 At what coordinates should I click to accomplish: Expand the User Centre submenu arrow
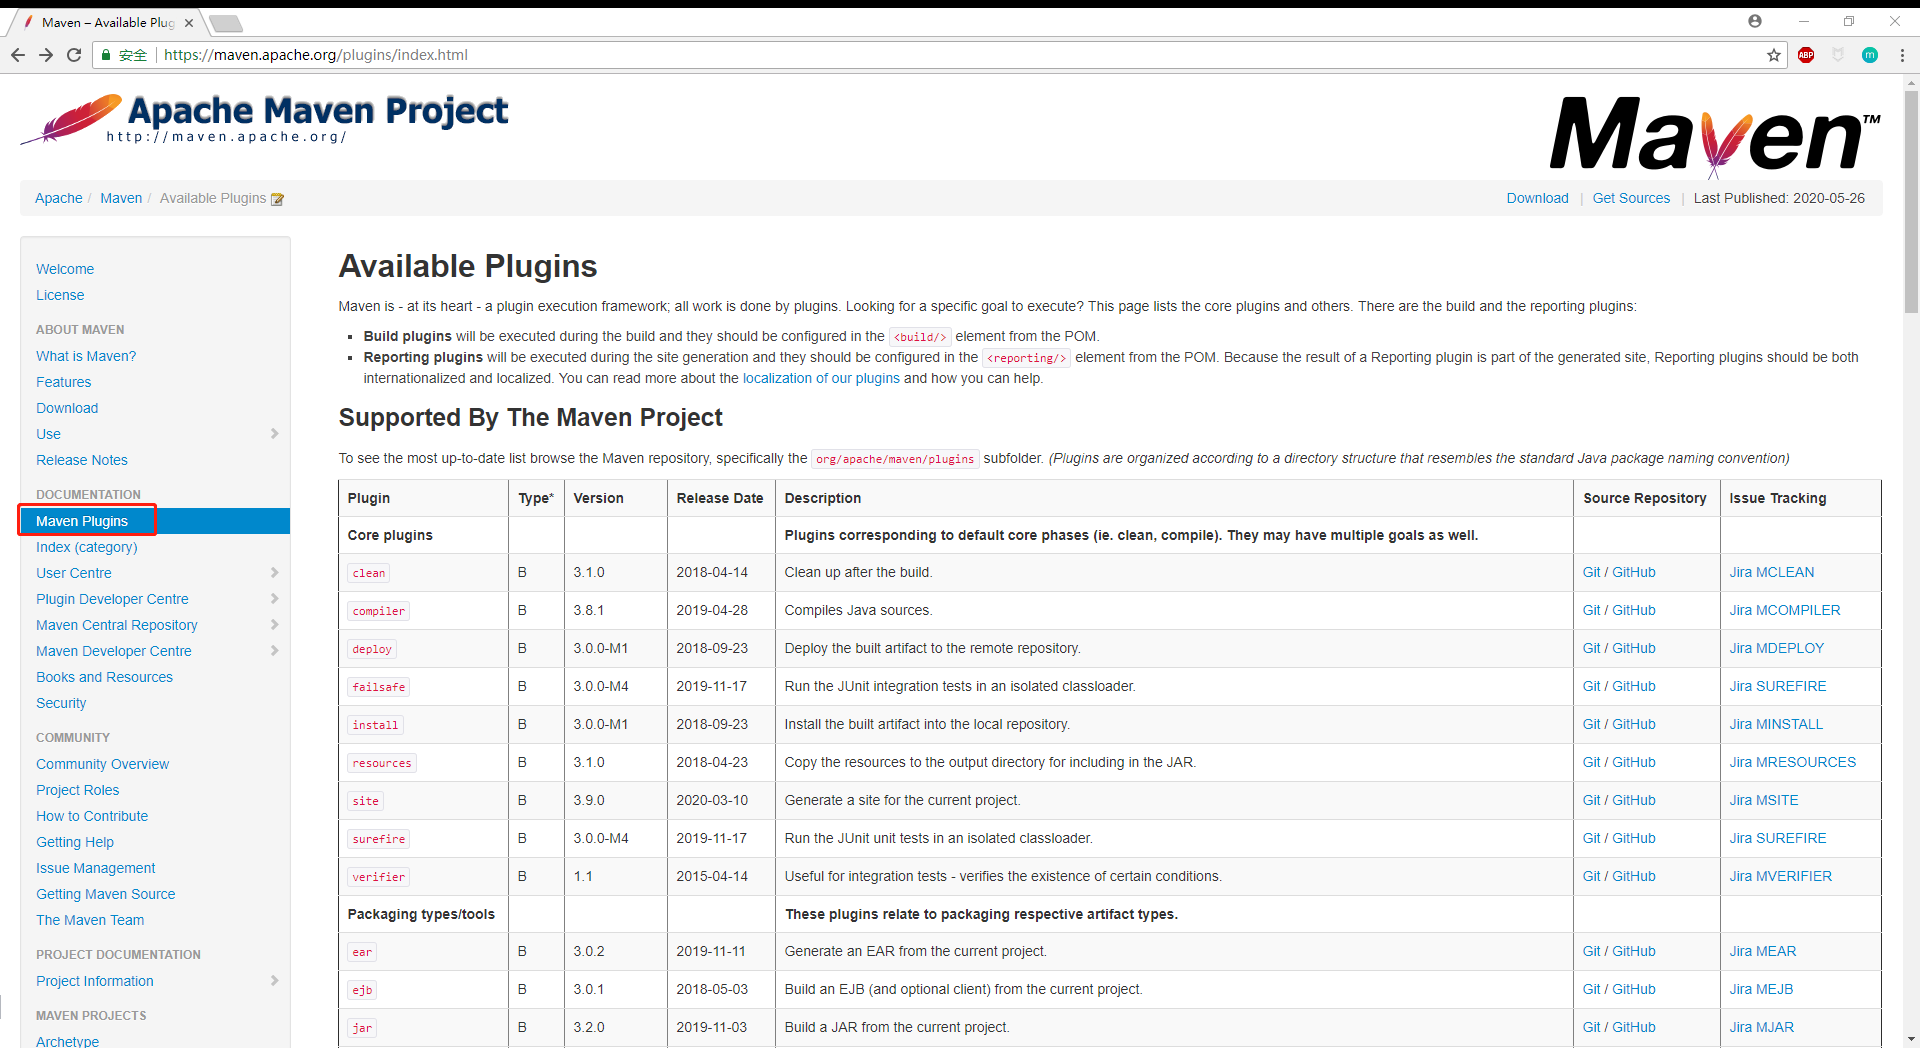pyautogui.click(x=275, y=572)
